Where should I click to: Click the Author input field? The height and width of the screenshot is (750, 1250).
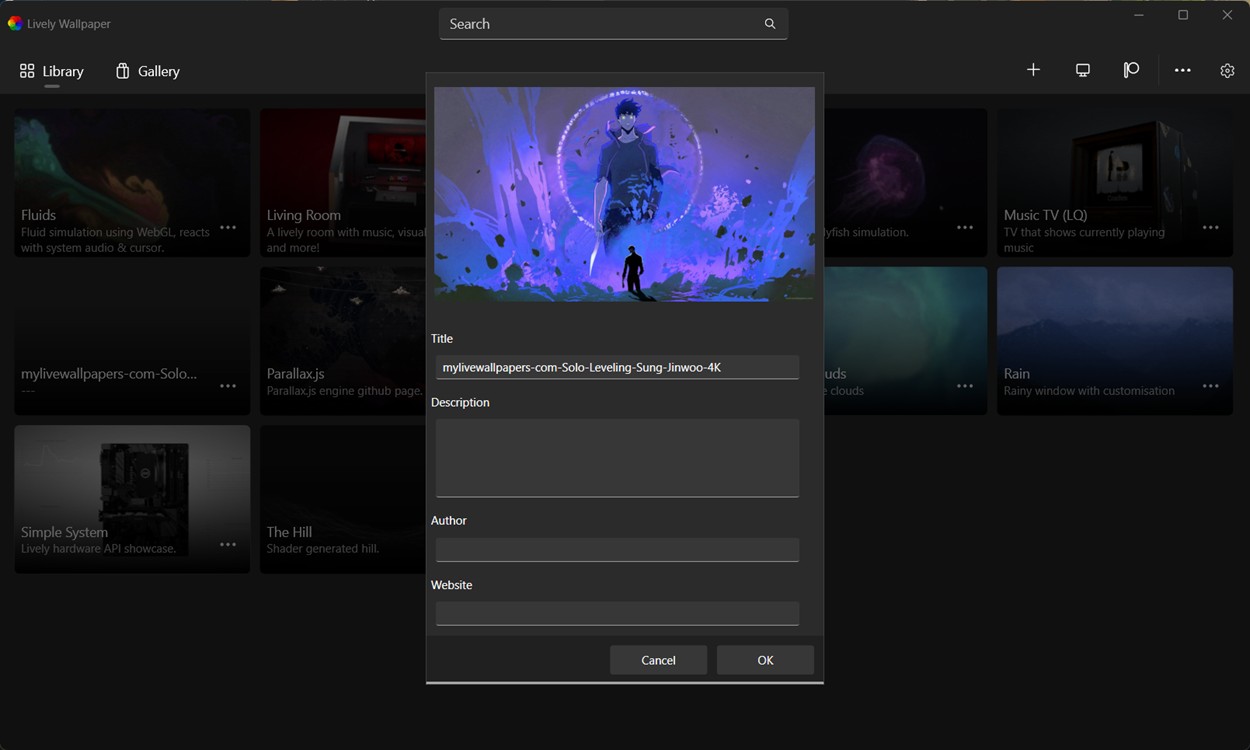(617, 549)
